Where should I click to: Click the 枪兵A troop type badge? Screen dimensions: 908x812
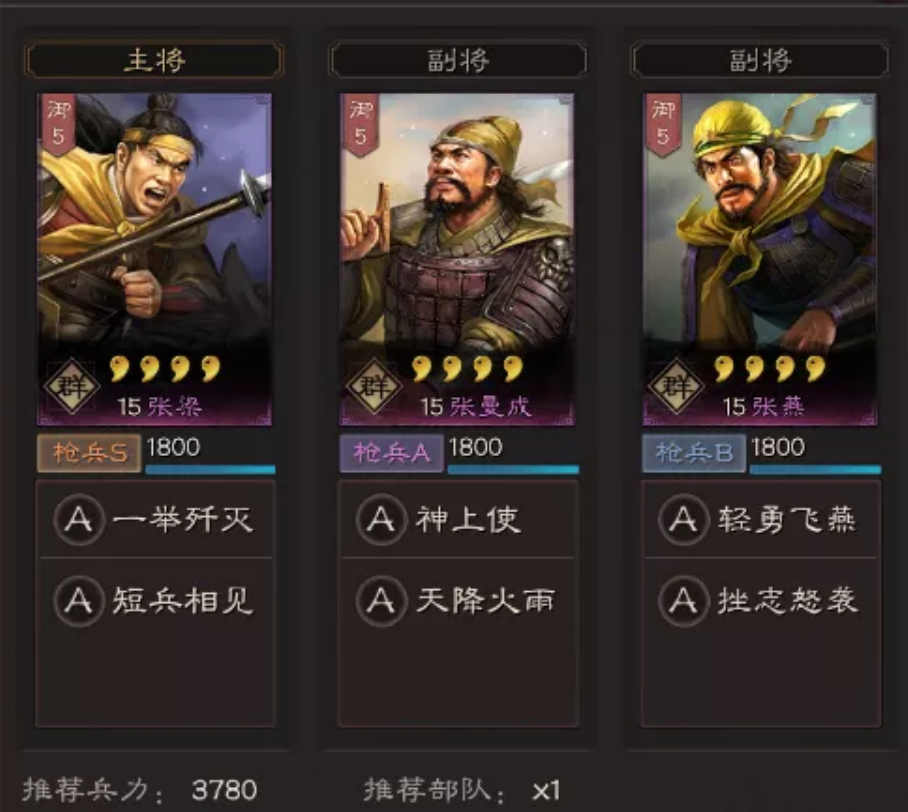tap(391, 453)
